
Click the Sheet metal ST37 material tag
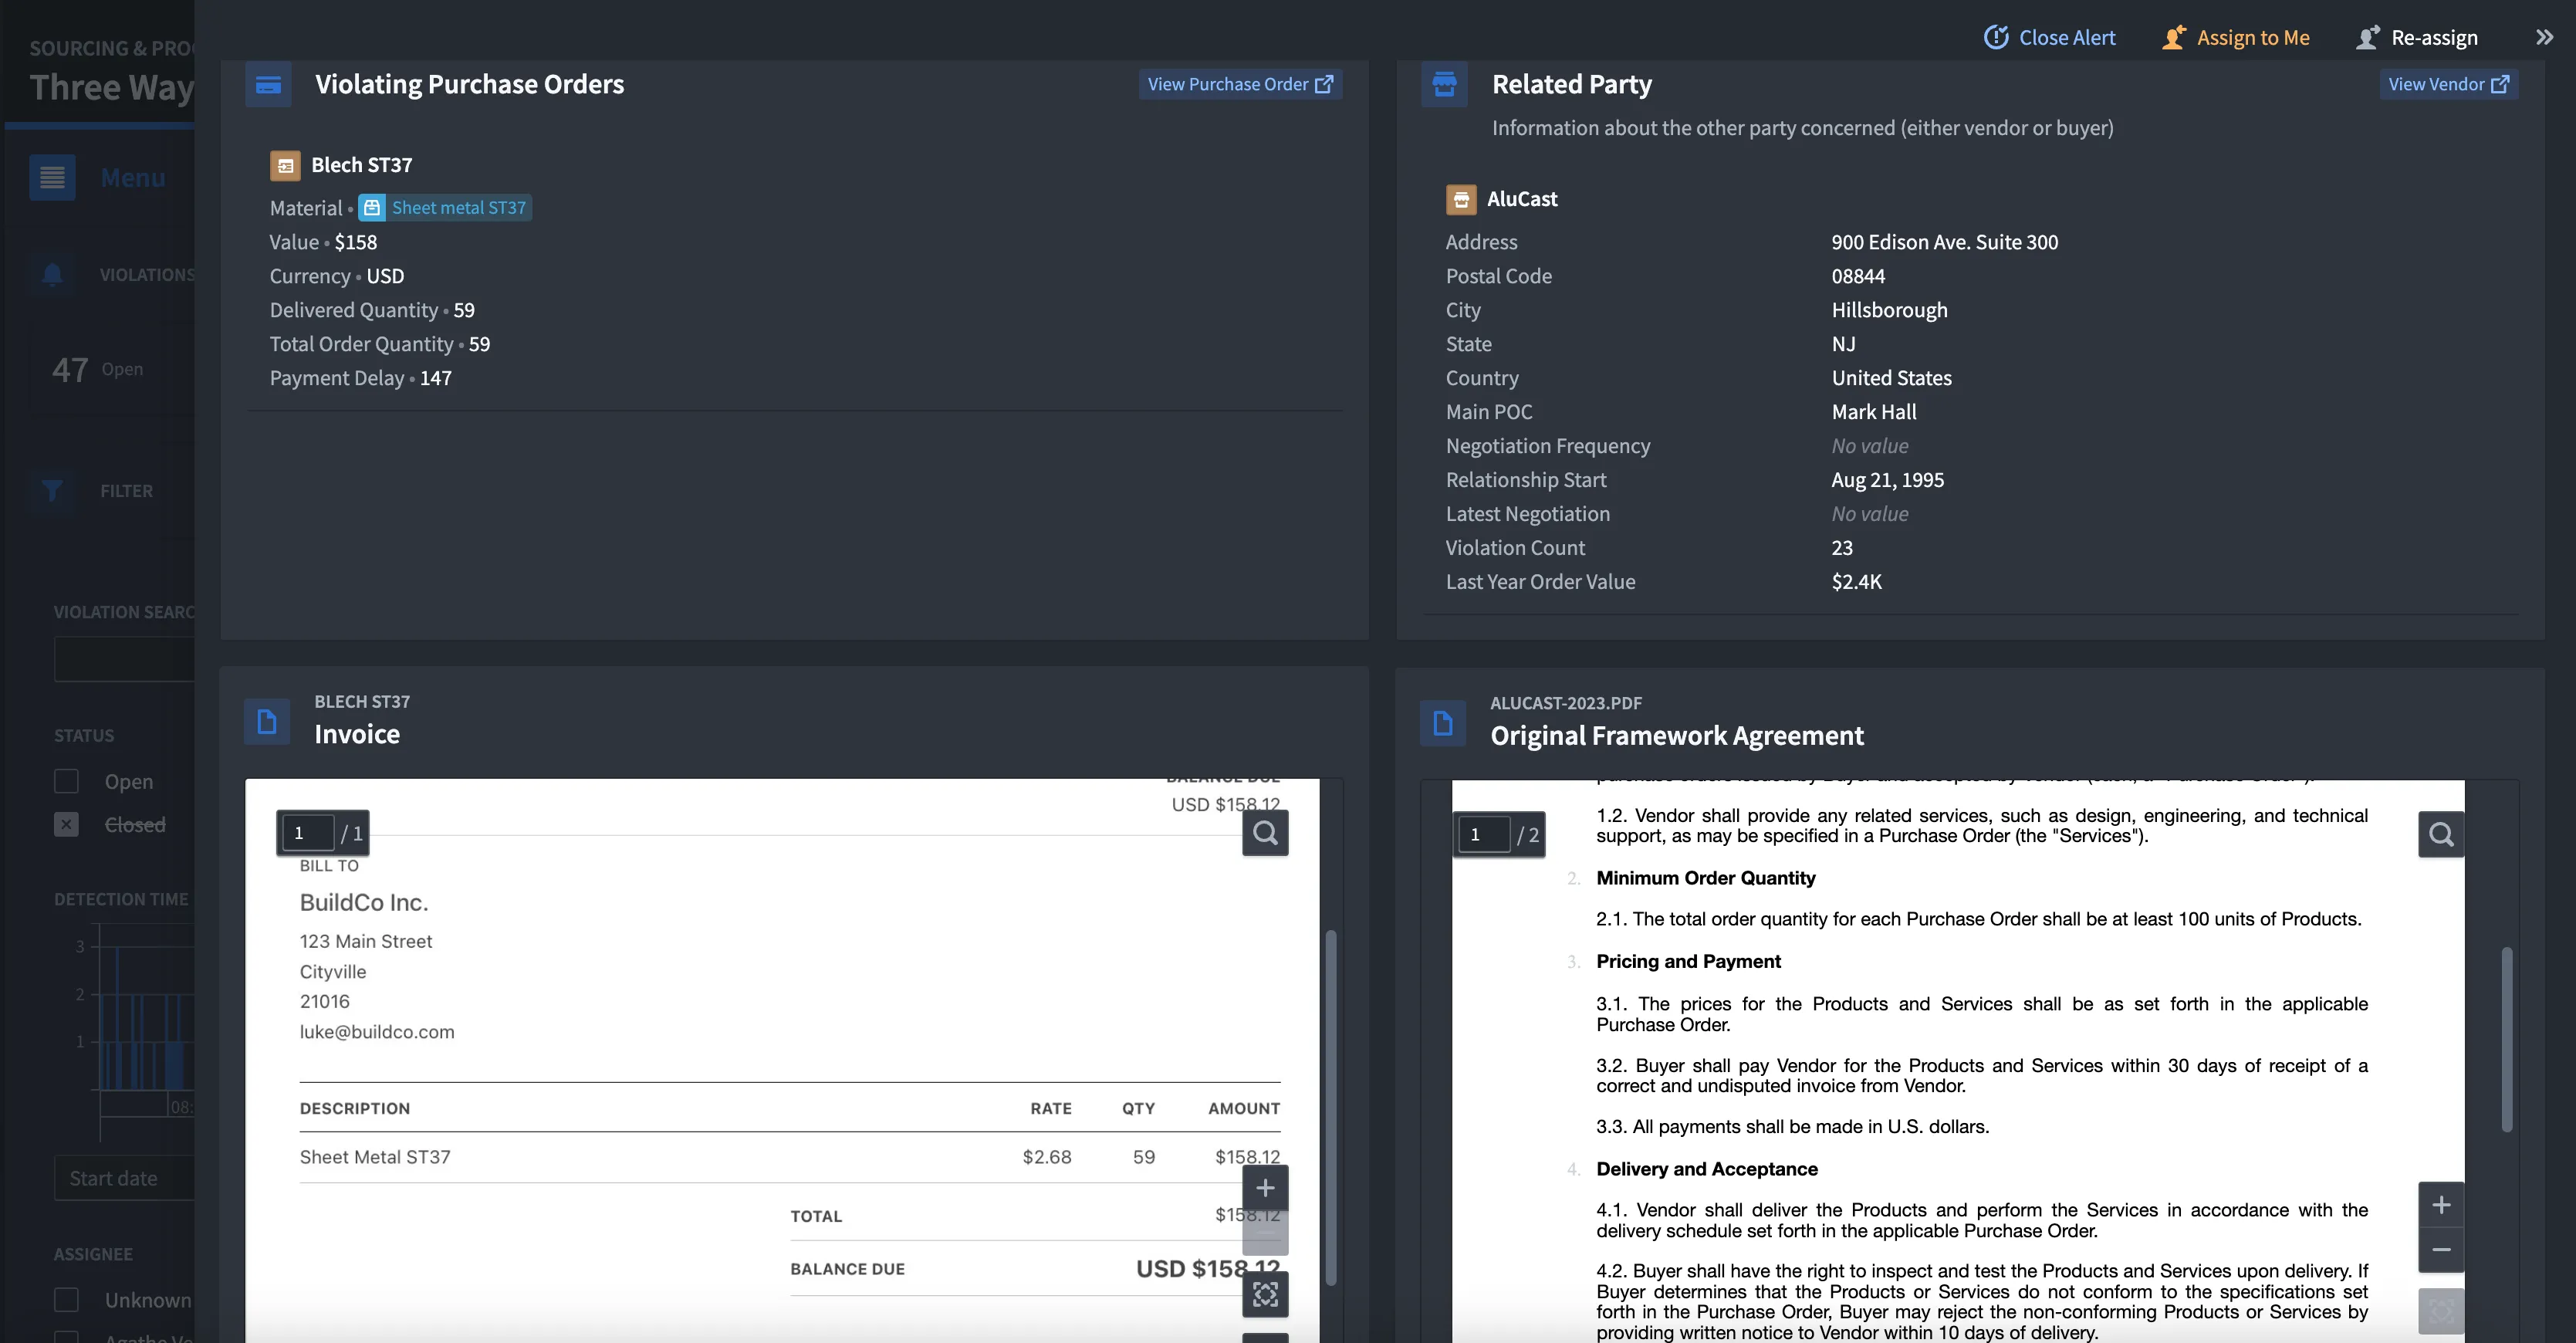[446, 208]
